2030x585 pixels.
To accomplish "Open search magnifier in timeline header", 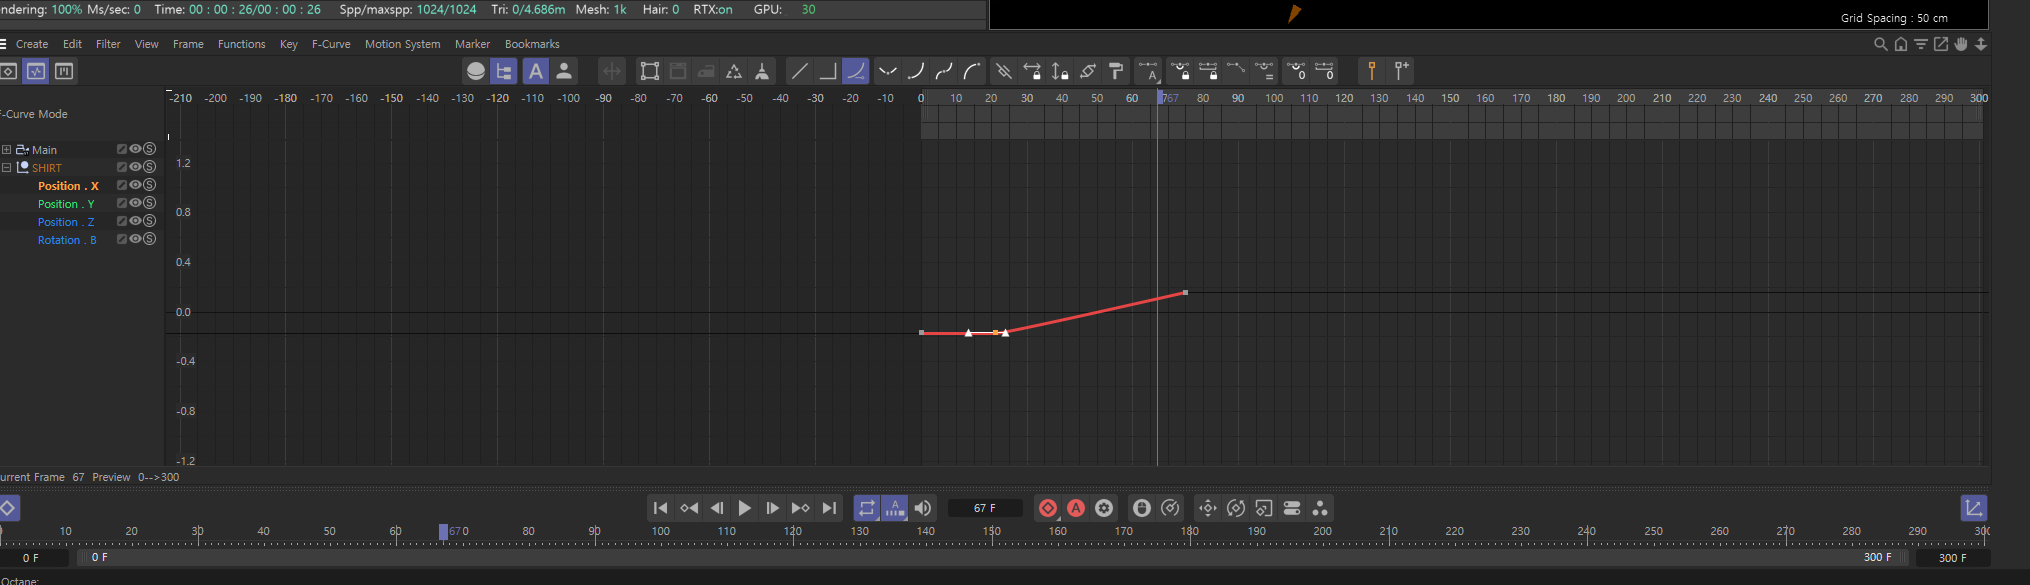I will coord(1880,44).
